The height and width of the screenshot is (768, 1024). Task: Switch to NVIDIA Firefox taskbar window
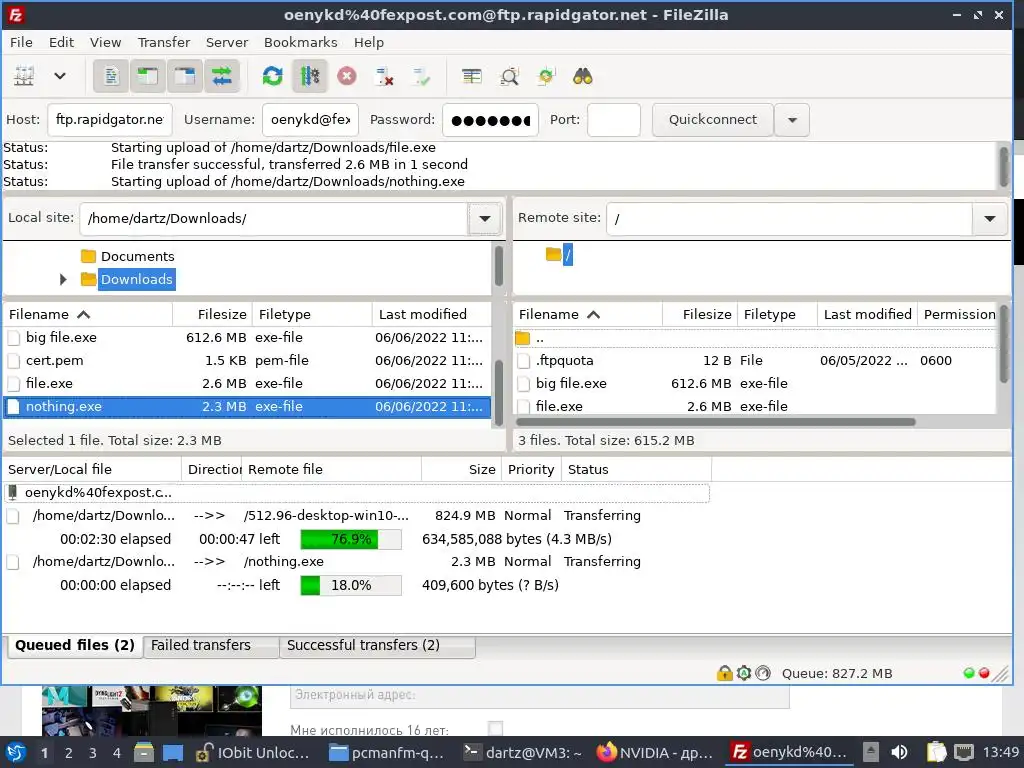[x=655, y=752]
